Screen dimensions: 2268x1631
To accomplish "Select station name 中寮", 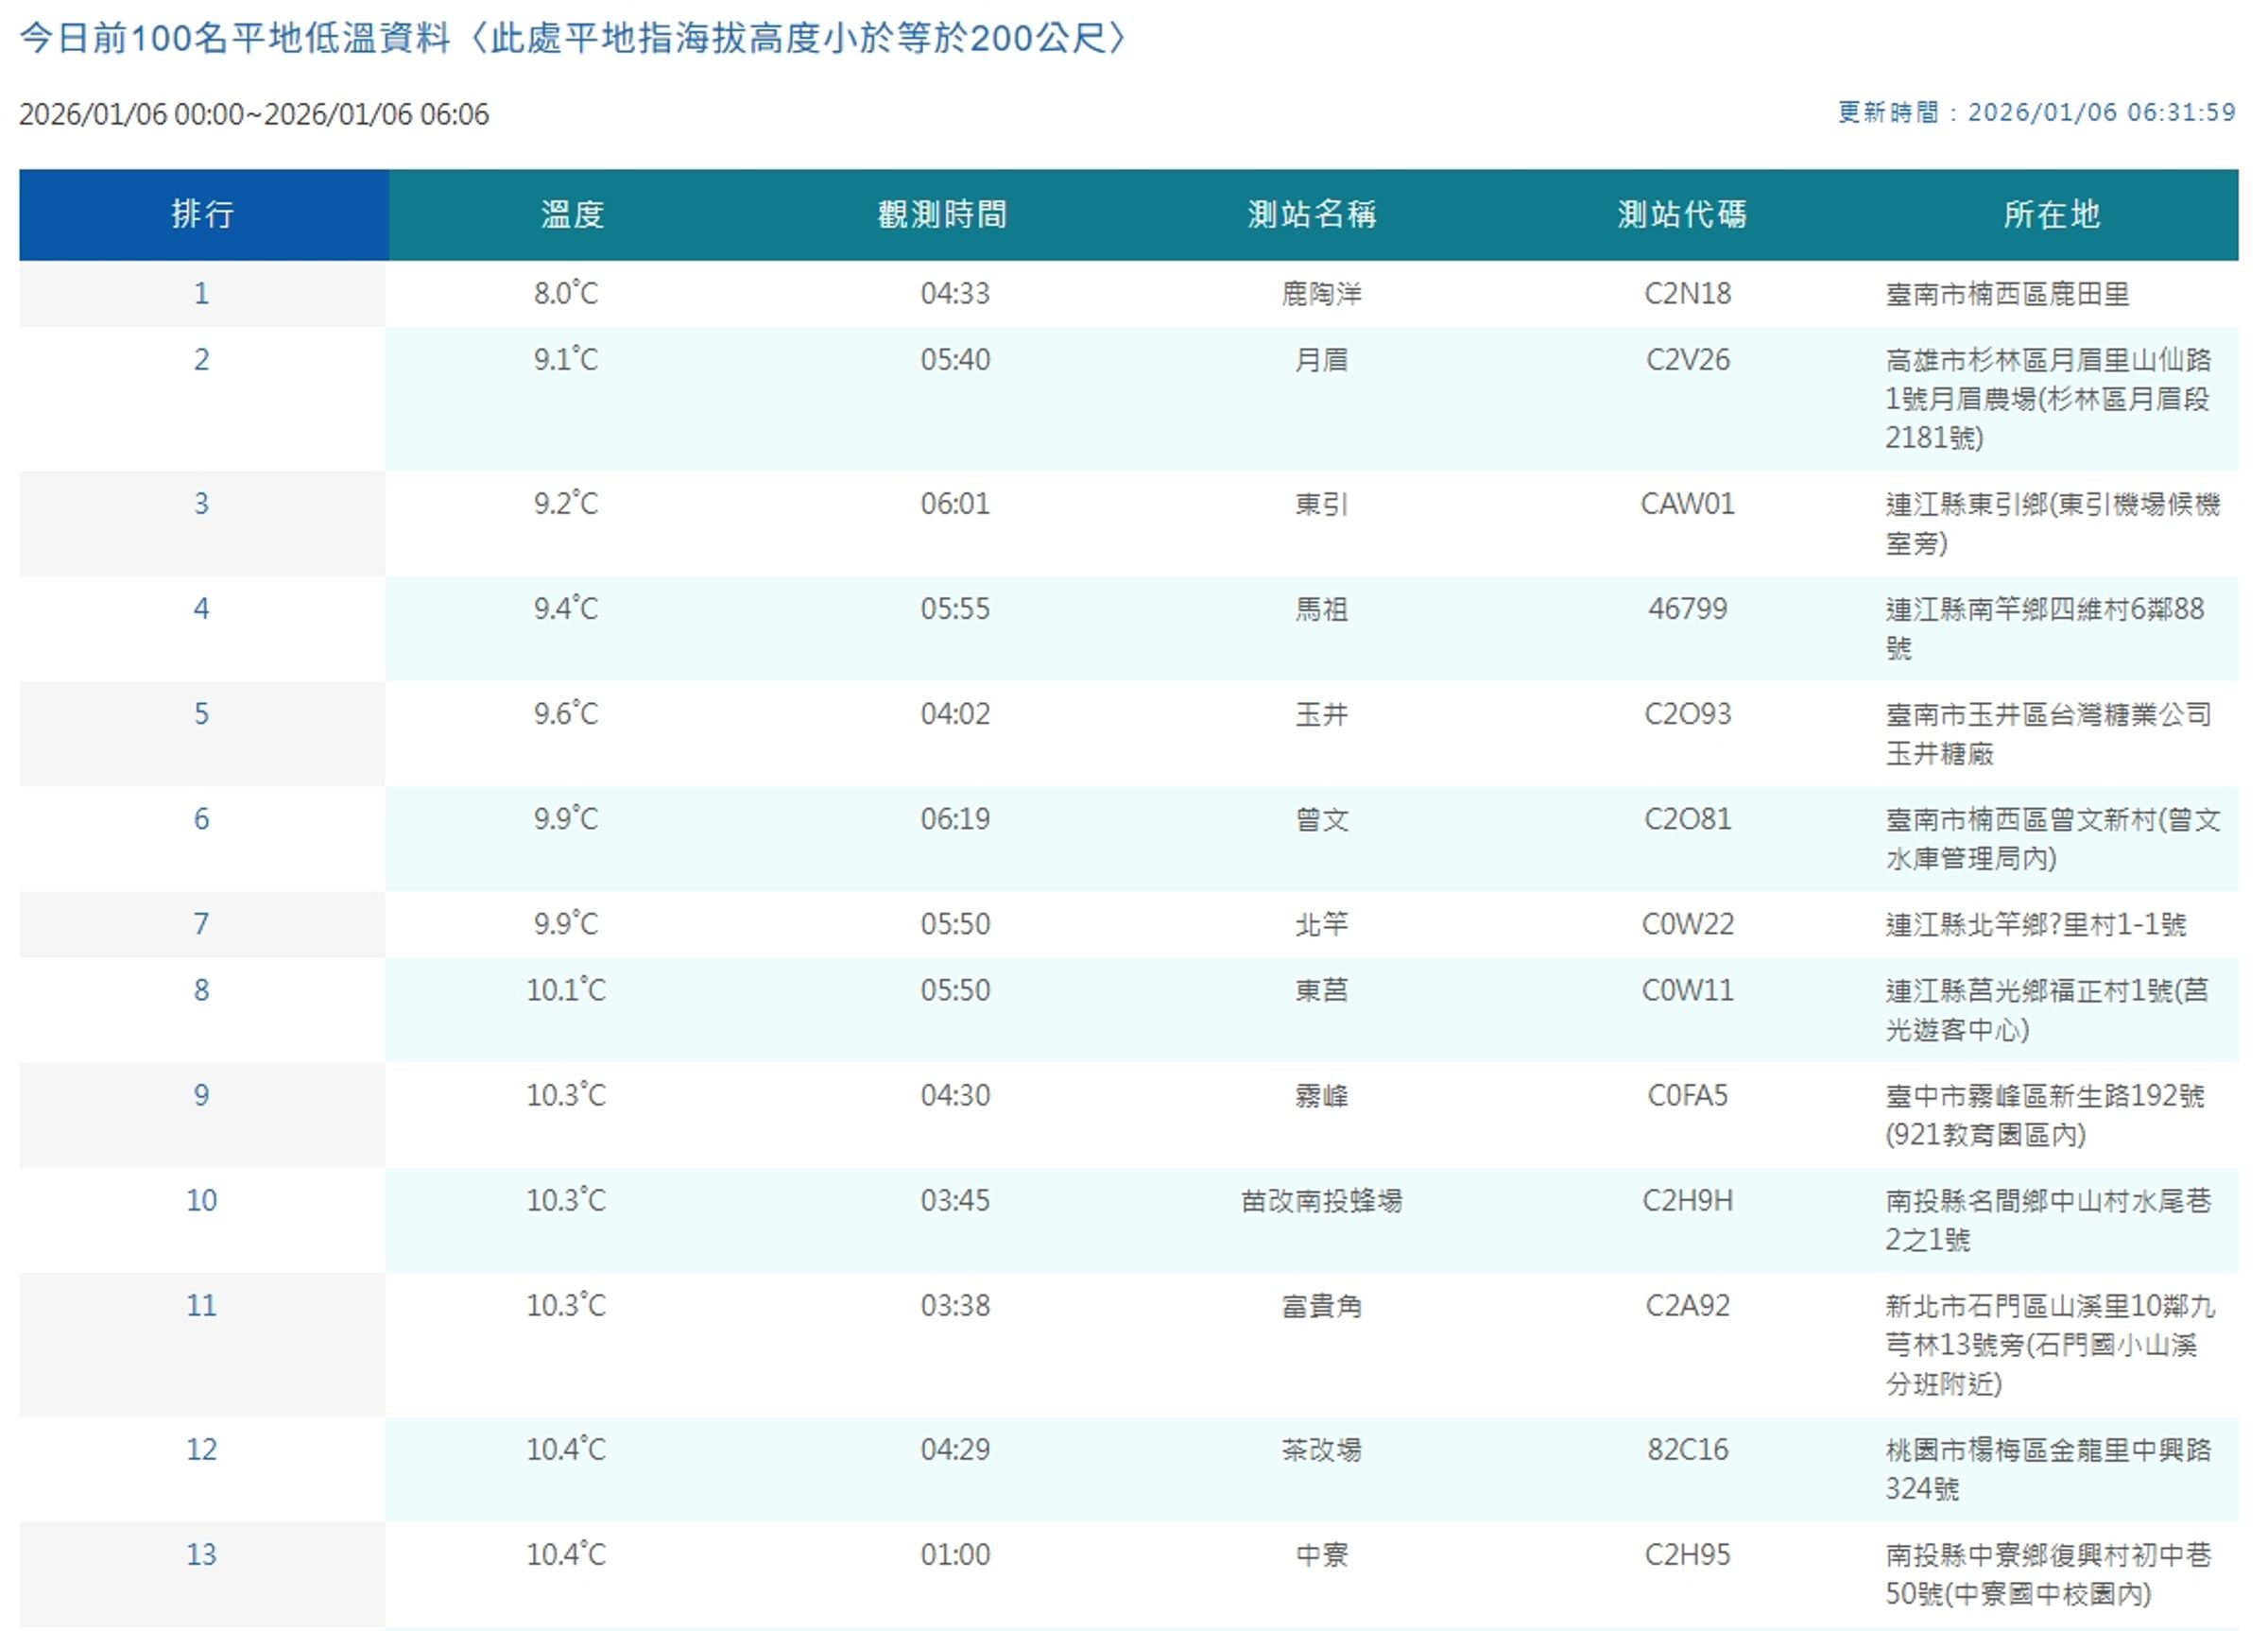I will coord(1321,1554).
